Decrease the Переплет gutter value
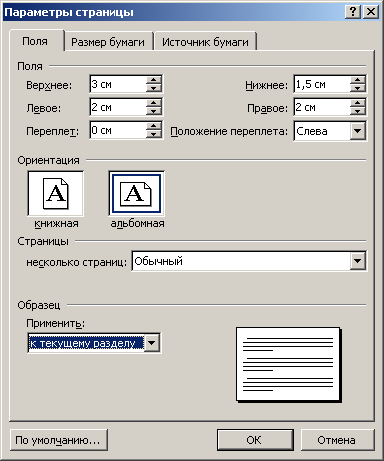The height and width of the screenshot is (461, 384). point(154,134)
